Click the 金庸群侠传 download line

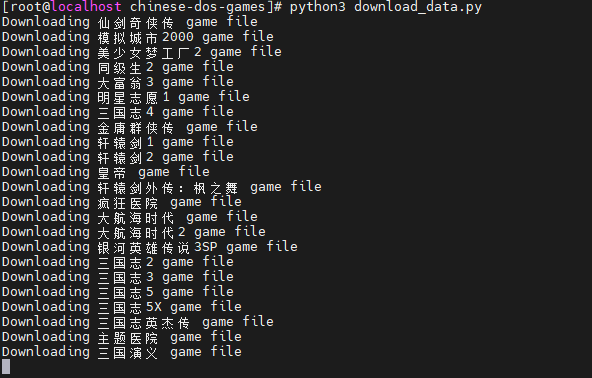130,127
